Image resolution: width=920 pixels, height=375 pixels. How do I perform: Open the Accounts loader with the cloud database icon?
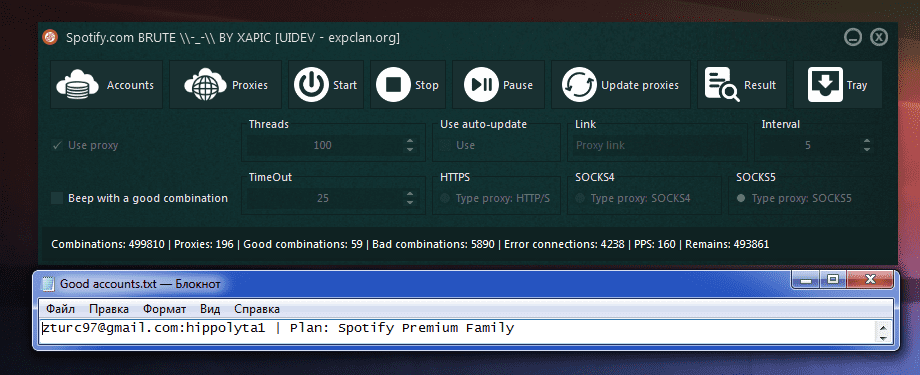(x=106, y=85)
